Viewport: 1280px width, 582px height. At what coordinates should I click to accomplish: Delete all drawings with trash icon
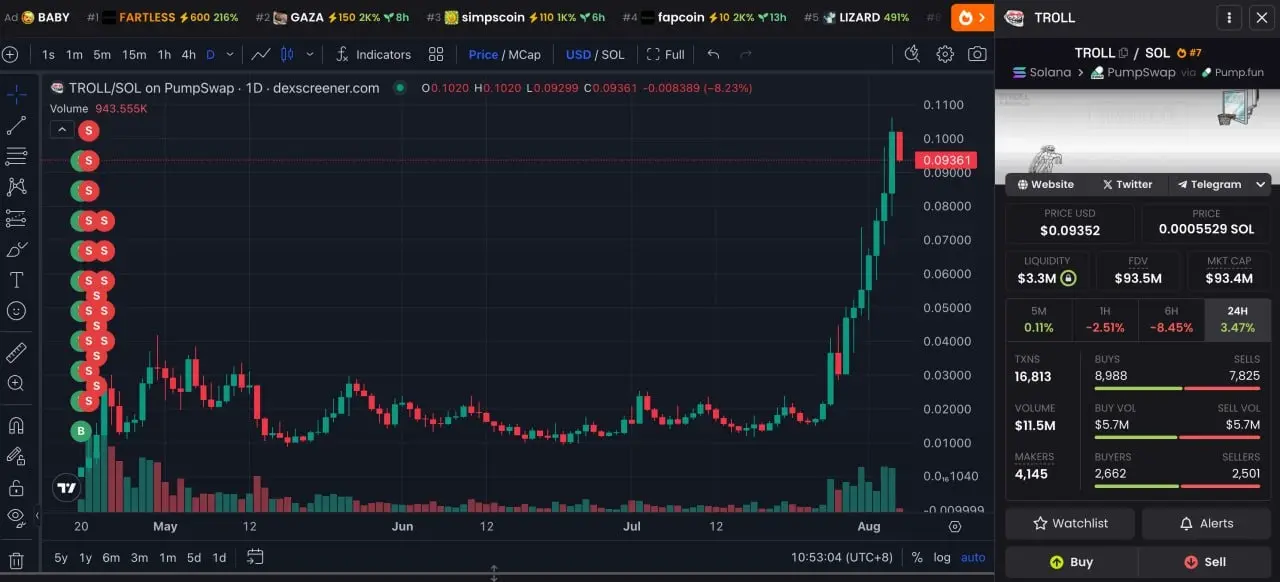click(x=16, y=560)
